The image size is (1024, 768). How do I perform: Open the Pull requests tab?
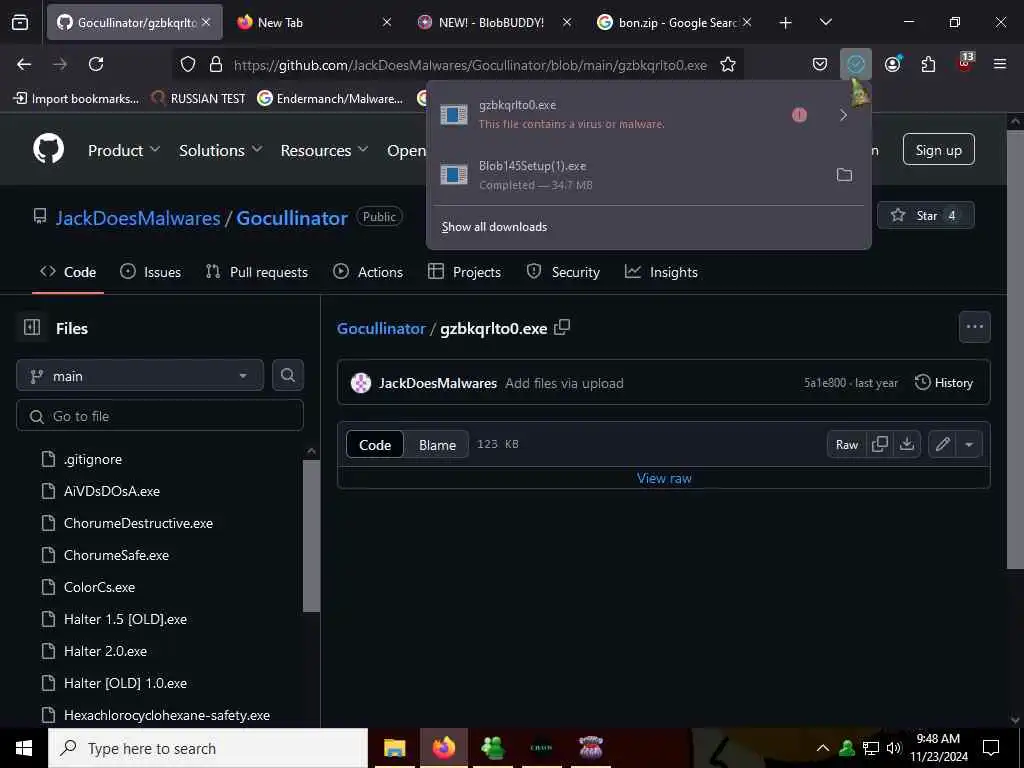click(x=257, y=272)
